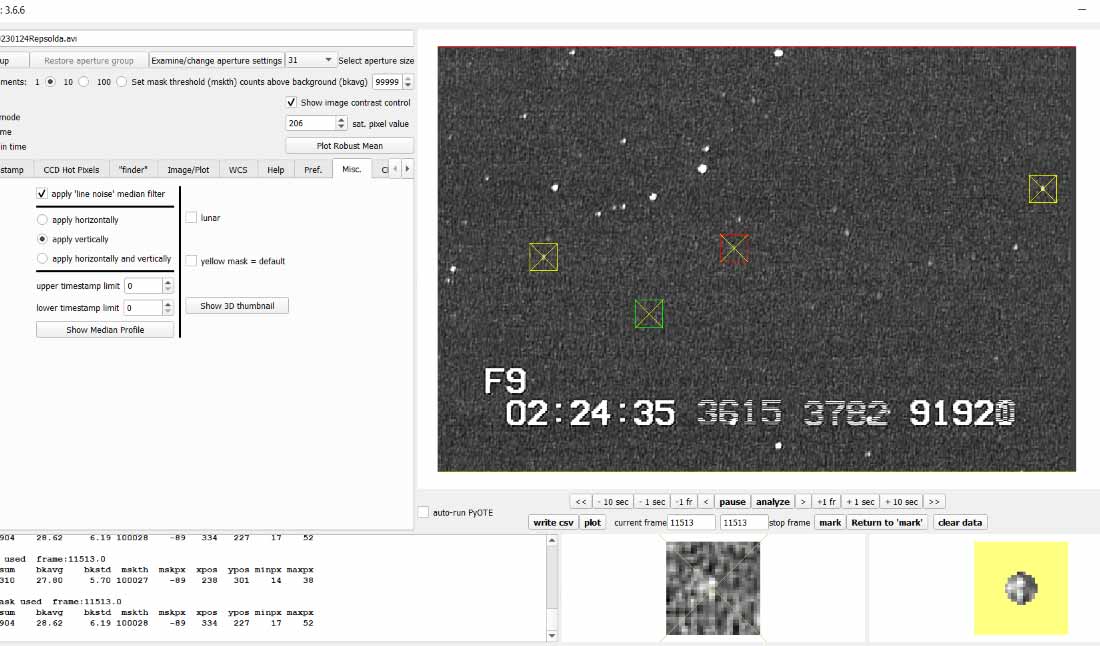This screenshot has height=646, width=1100.
Task: Select the increment 1 radio button
Action: (x=50, y=82)
